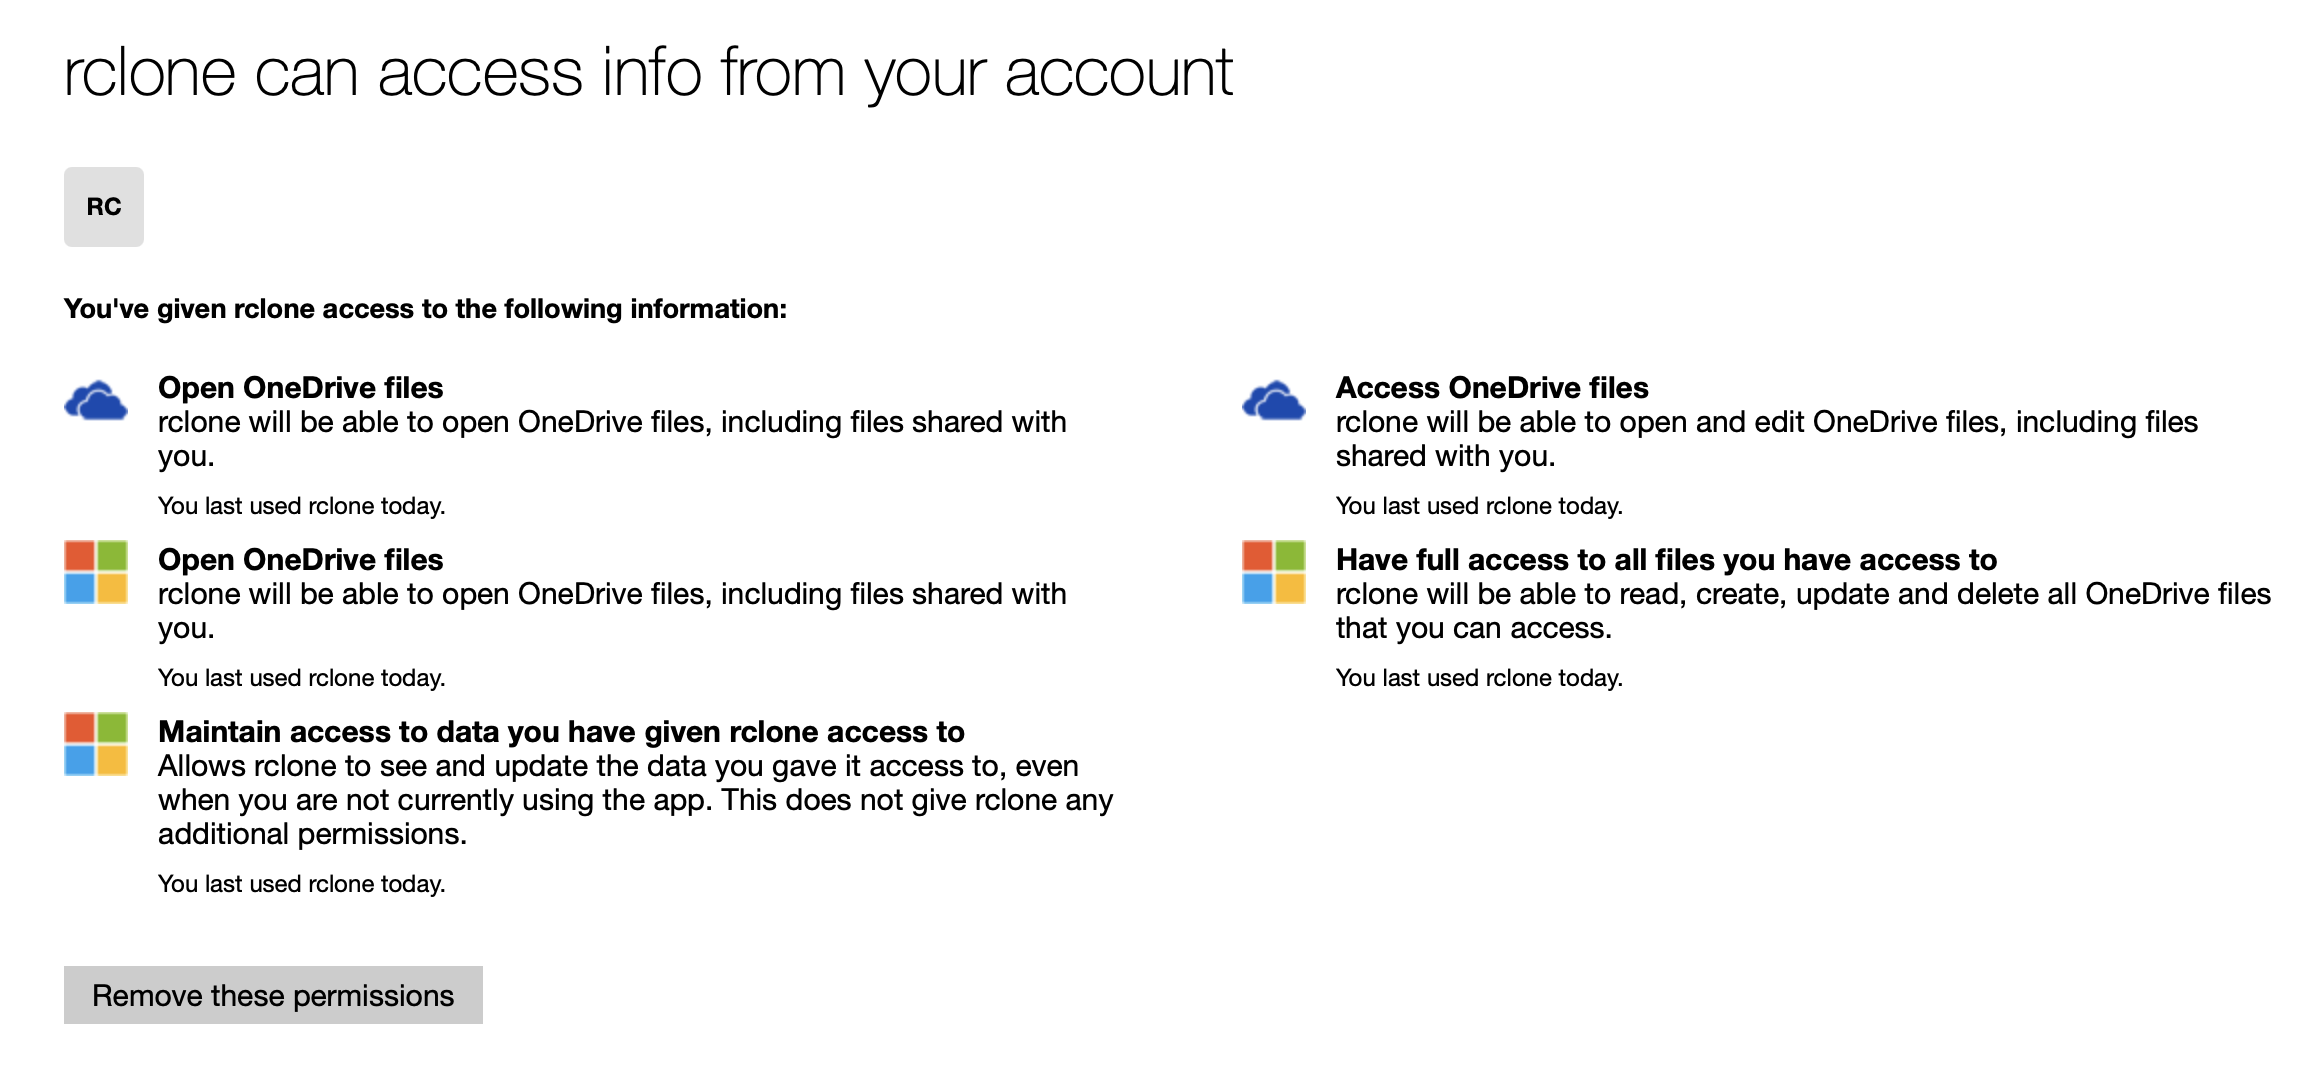Screen dimensions: 2320x1088
Task: Click Maintain access to data heading
Action: pyautogui.click(x=560, y=732)
